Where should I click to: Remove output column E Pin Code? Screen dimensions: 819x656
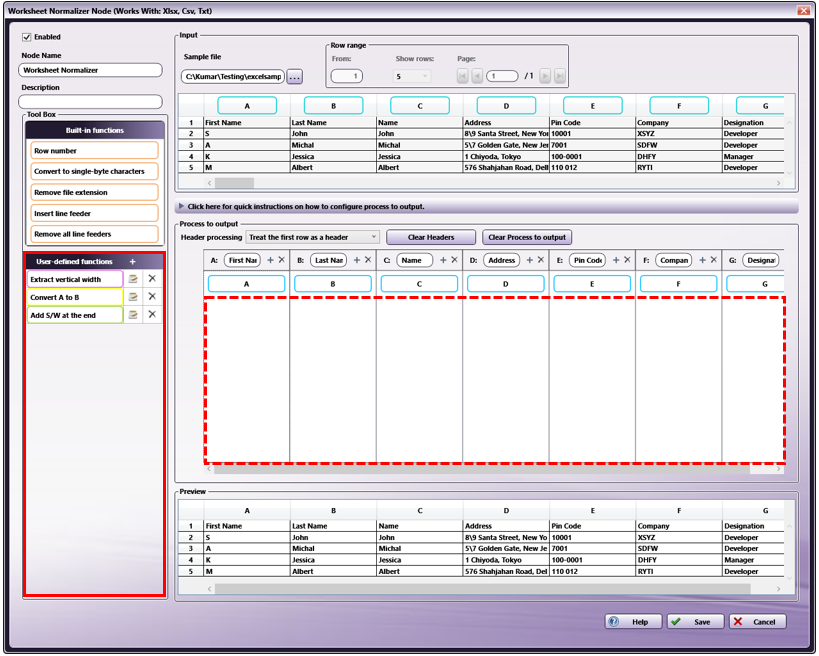tap(627, 260)
